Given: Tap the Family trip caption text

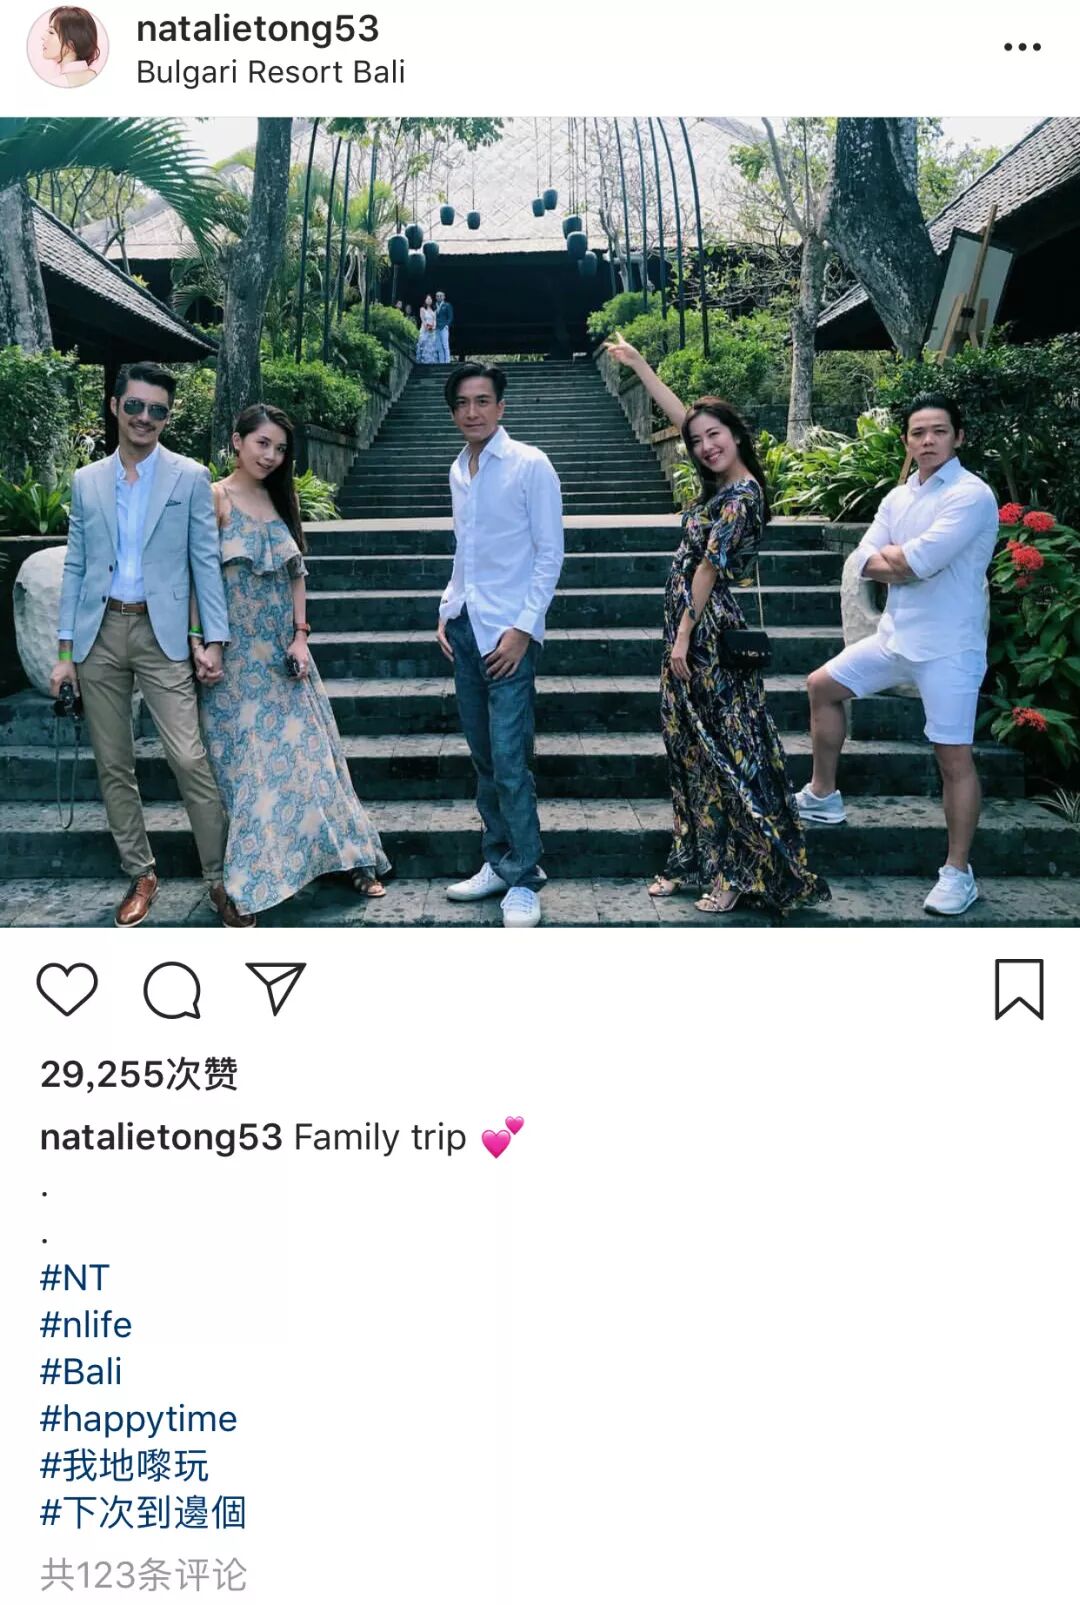Looking at the screenshot, I should tap(380, 1138).
